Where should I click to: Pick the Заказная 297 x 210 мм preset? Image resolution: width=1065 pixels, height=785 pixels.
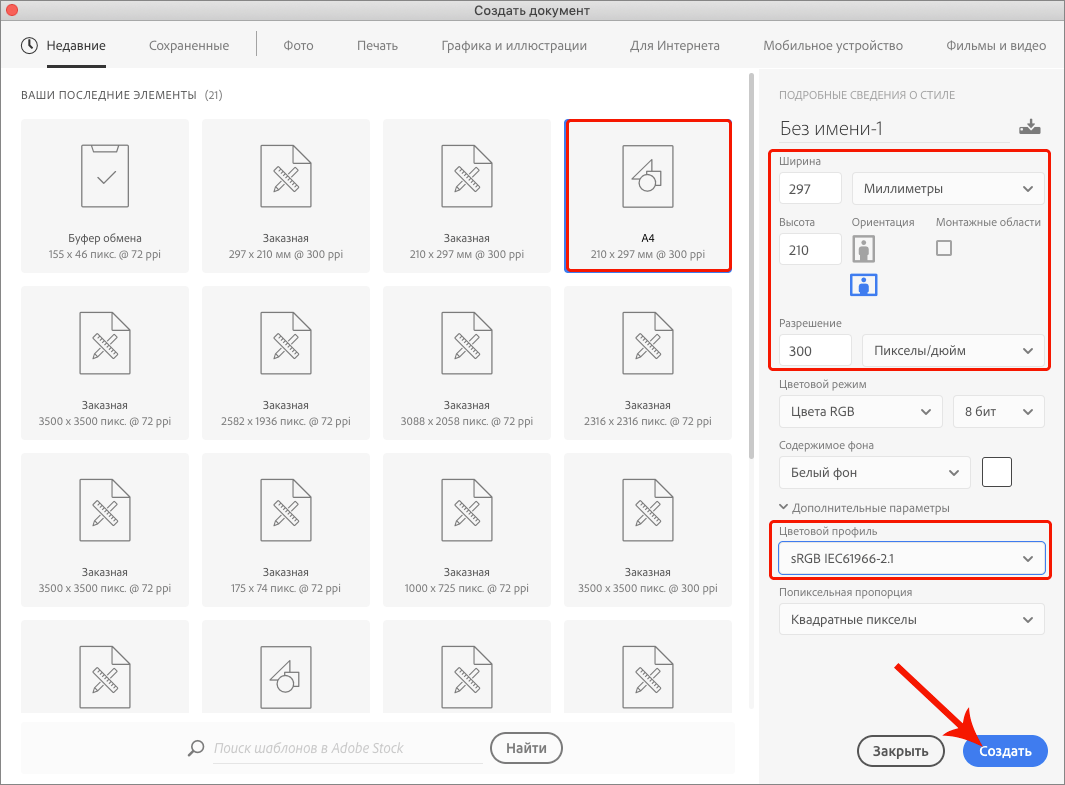tap(286, 195)
